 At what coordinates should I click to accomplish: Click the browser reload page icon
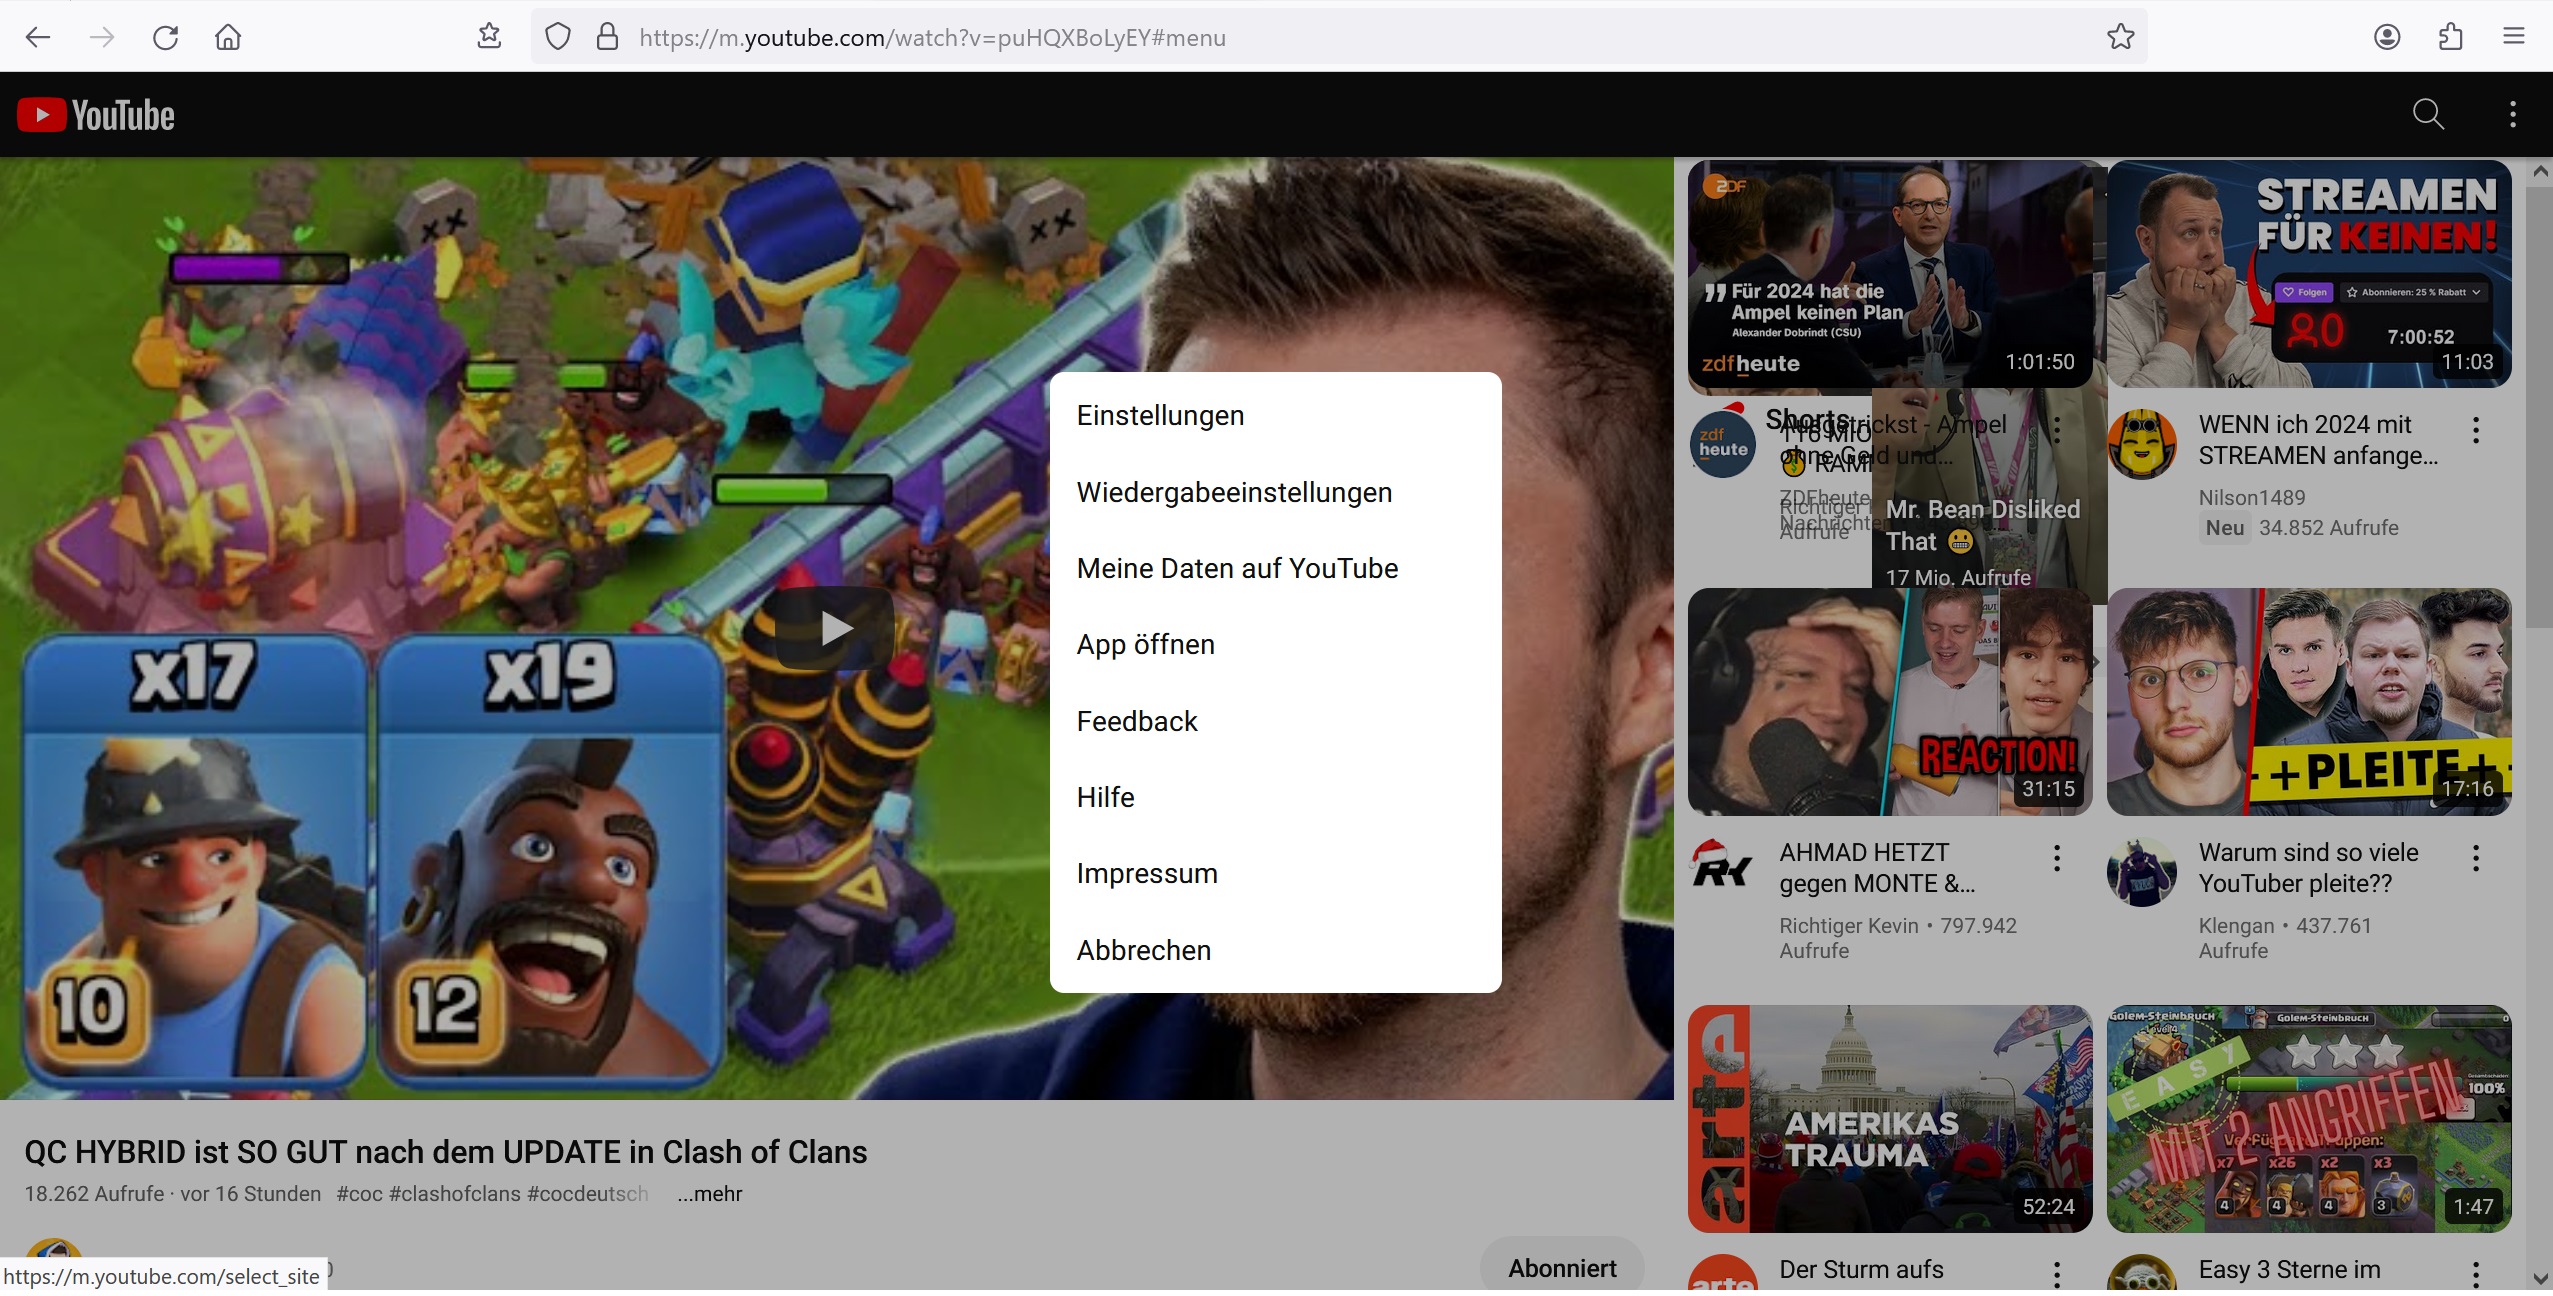coord(165,38)
